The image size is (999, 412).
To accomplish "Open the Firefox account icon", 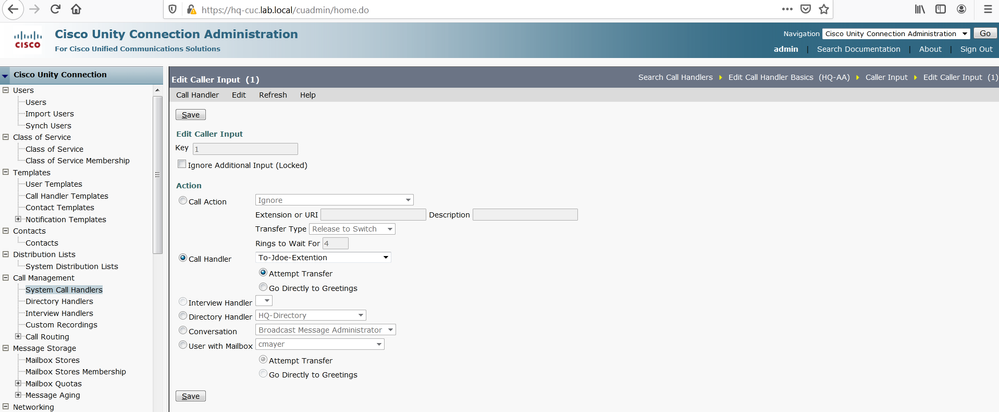I will (961, 10).
